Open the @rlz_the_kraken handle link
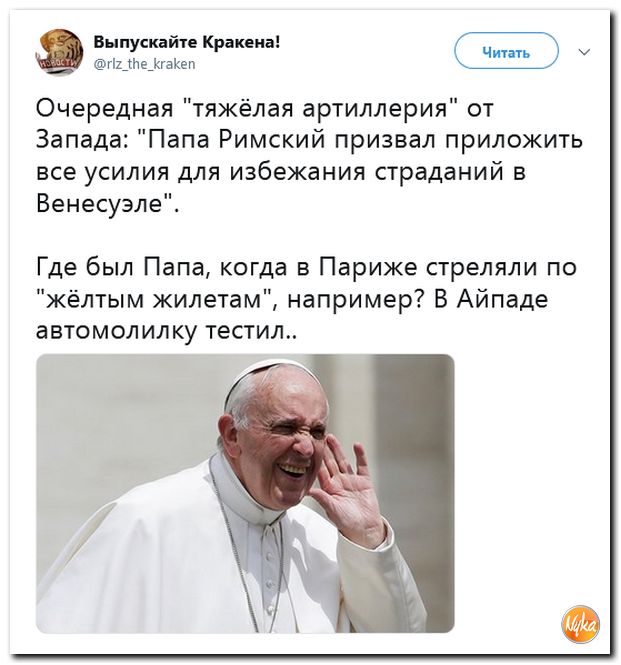Image resolution: width=621 pixels, height=665 pixels. tap(144, 64)
